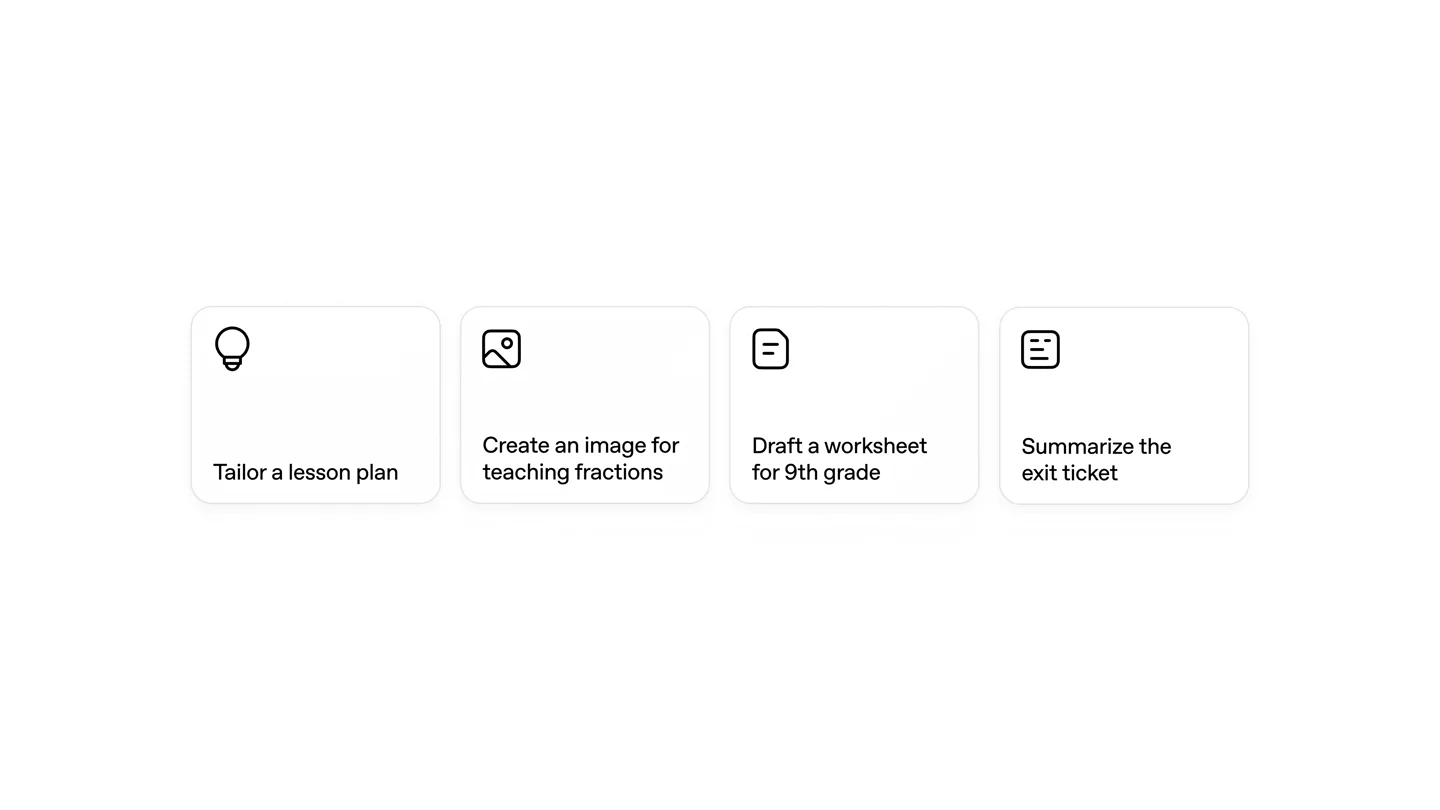Click the words 'exit ticket'
Viewport: 1440px width, 810px height.
click(1069, 473)
